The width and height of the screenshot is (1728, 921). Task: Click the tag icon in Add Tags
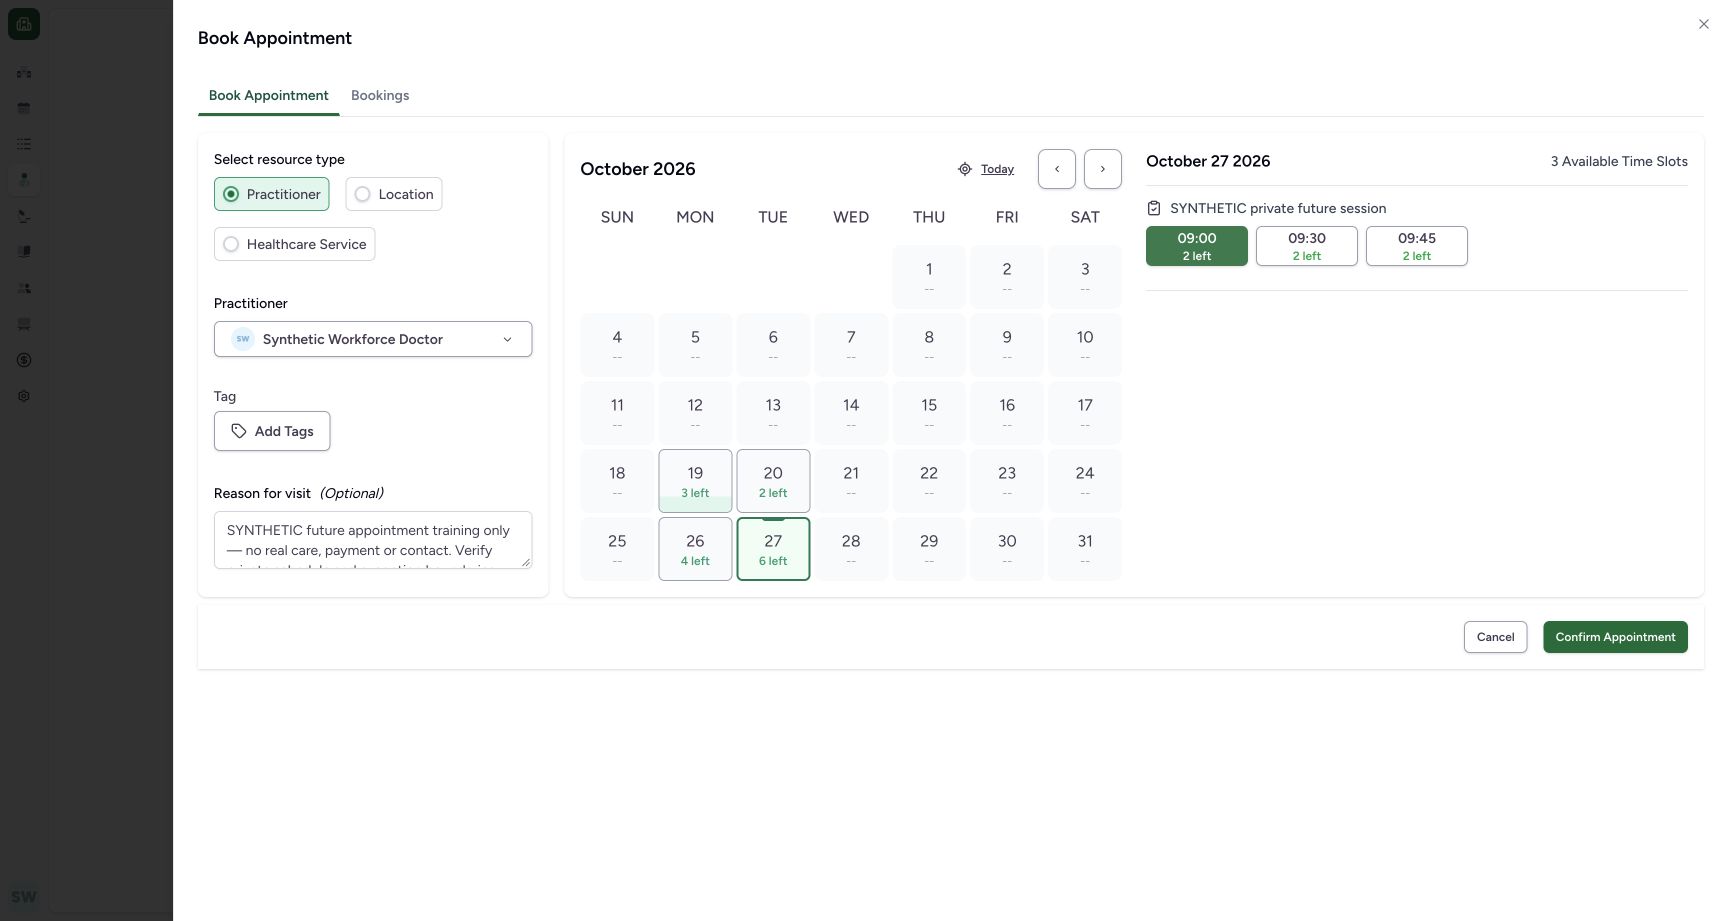[239, 431]
